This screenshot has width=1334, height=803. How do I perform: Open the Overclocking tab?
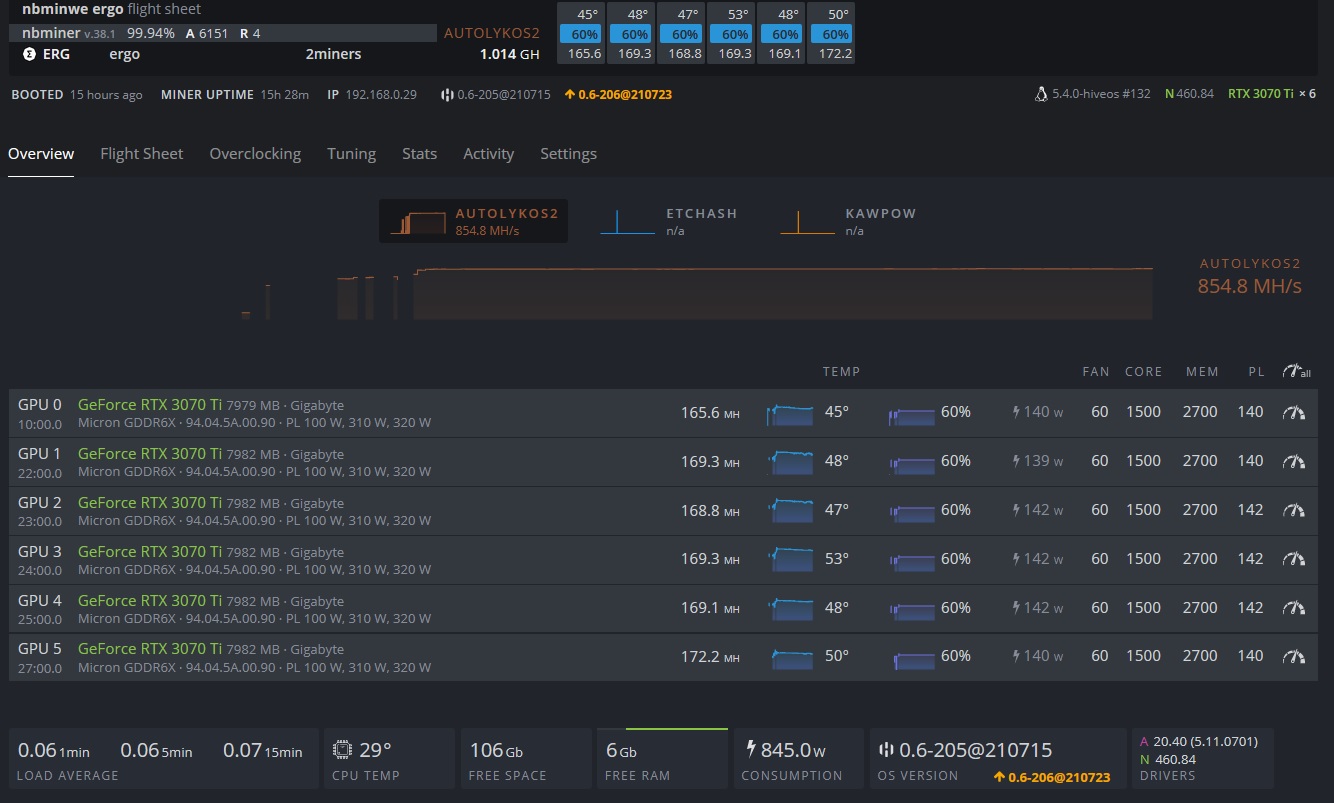[255, 154]
